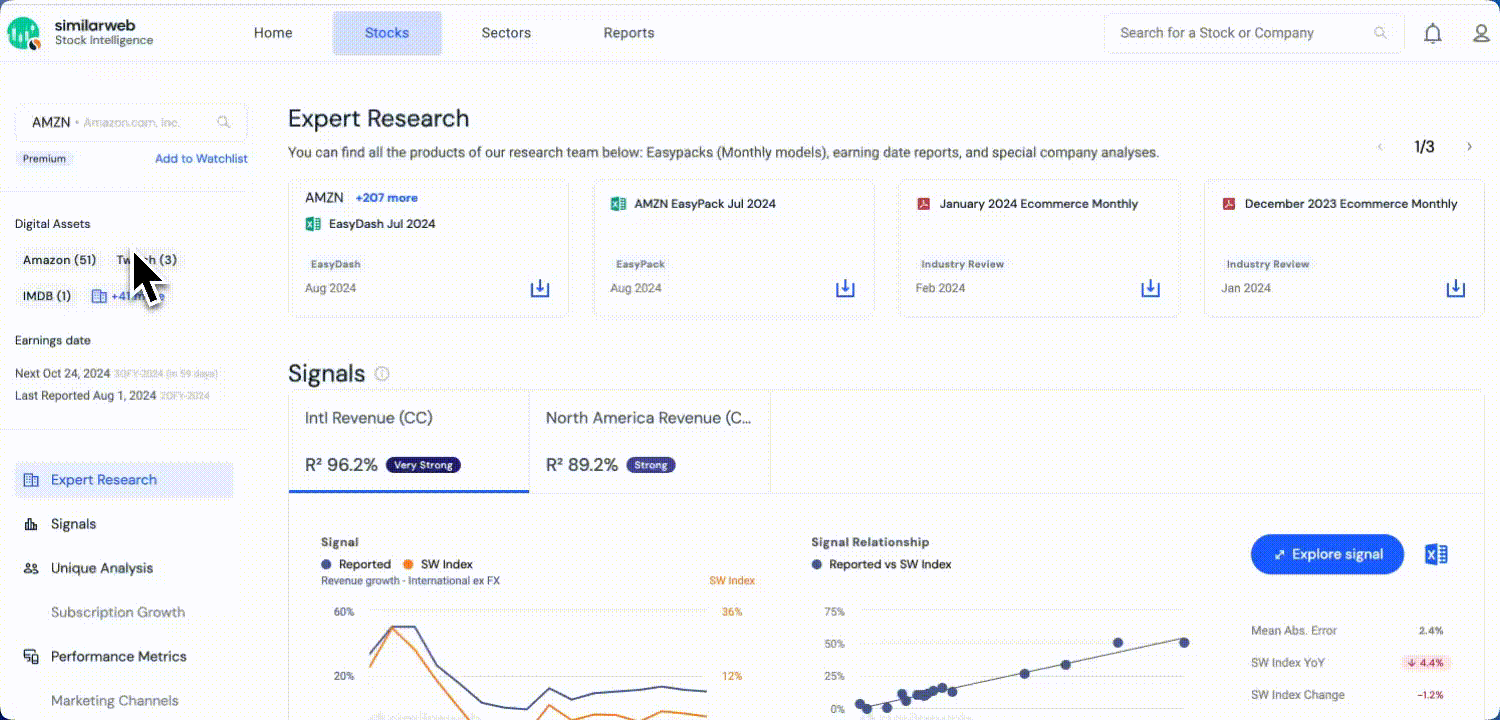Open Marketing Channels in sidebar
1500x720 pixels.
(115, 700)
